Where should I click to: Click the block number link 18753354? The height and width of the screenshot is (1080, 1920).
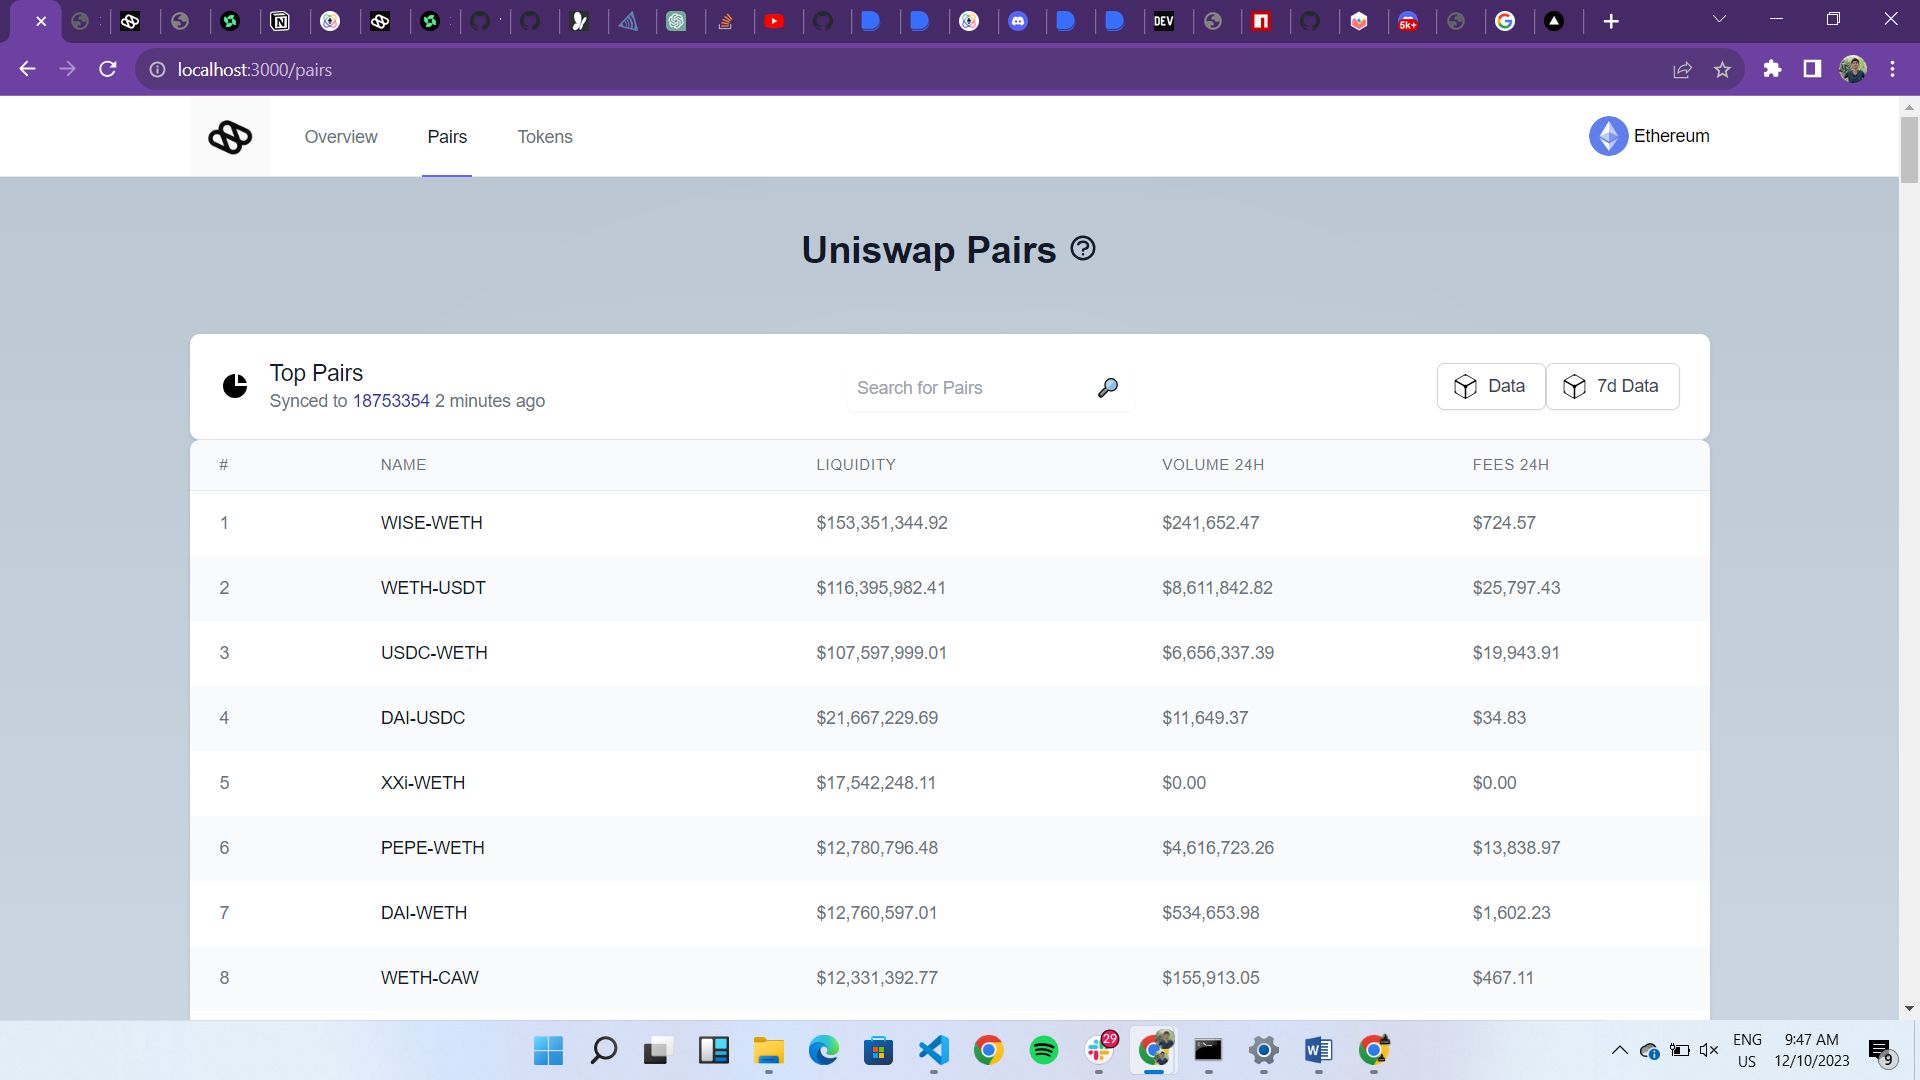coord(389,401)
